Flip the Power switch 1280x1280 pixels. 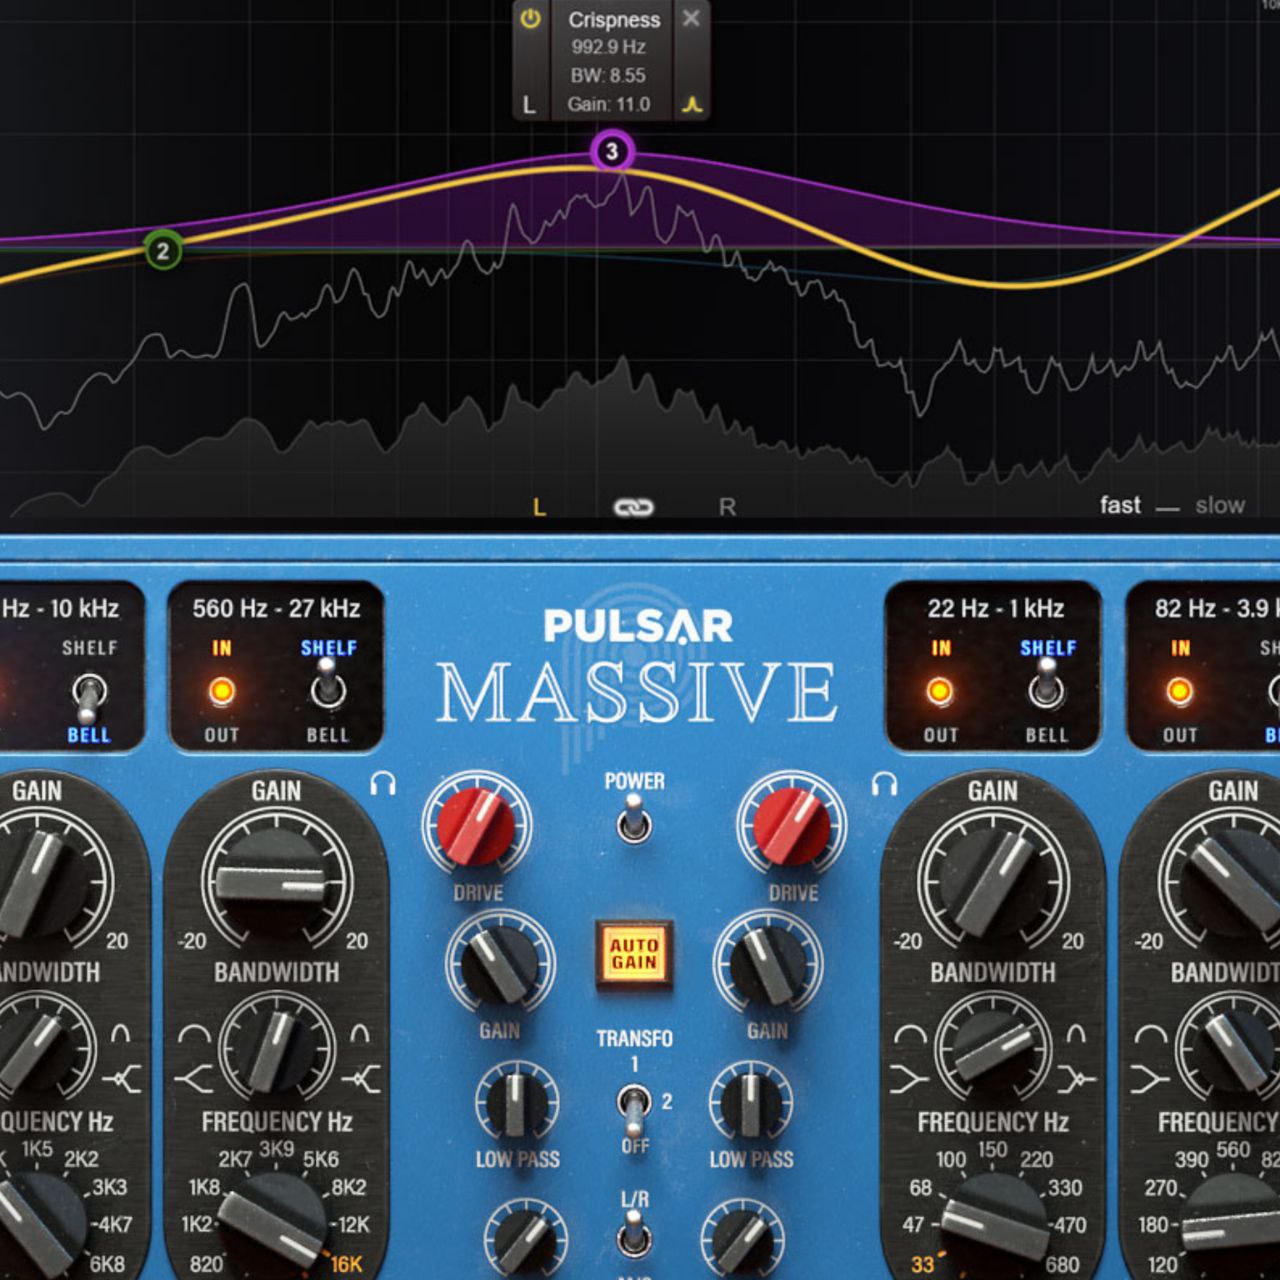point(633,820)
